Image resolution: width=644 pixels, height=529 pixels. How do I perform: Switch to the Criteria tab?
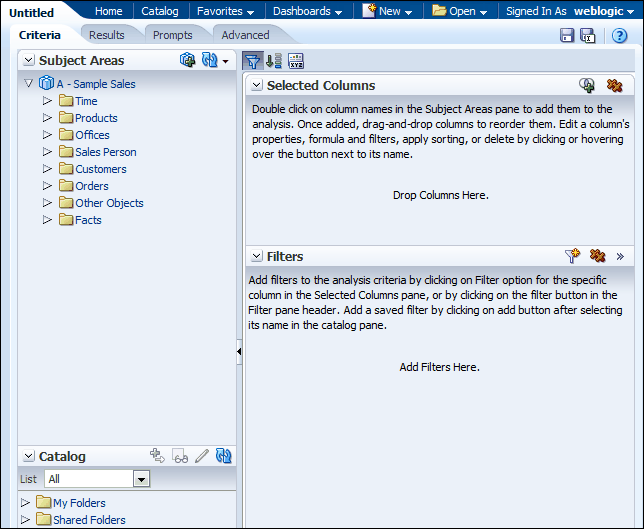coord(40,35)
